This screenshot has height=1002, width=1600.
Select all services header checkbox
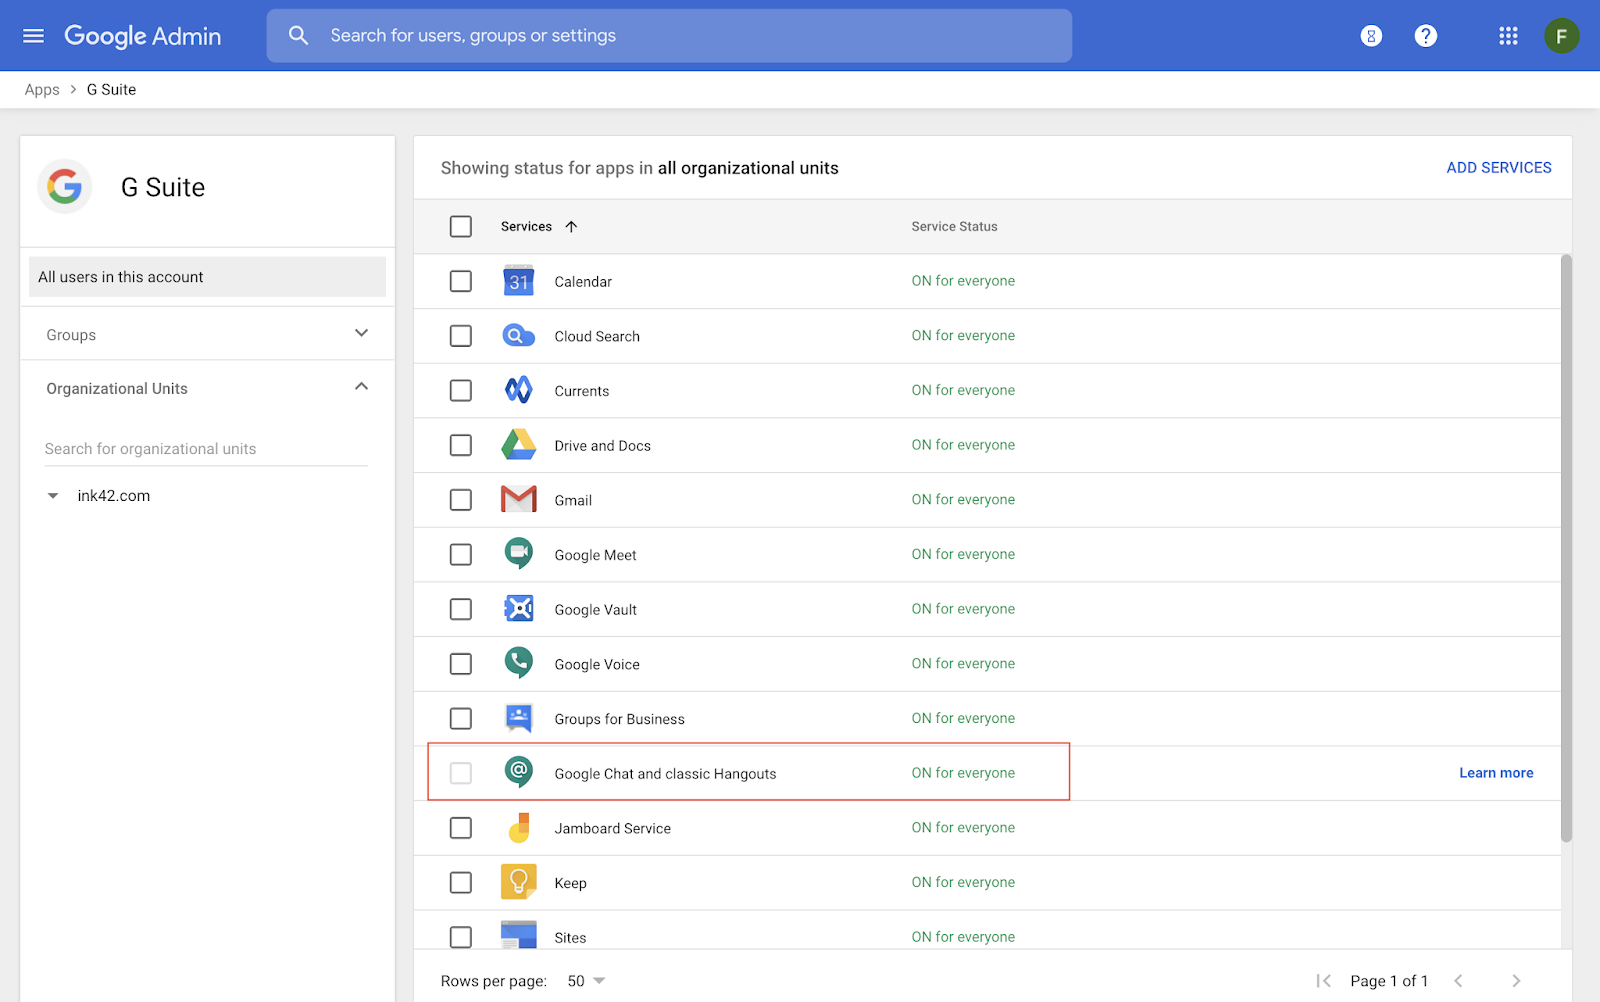click(x=461, y=227)
